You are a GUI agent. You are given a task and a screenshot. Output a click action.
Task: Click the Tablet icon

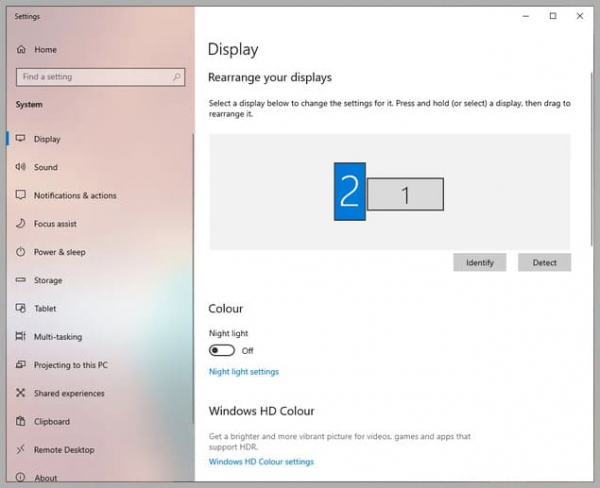[x=21, y=308]
